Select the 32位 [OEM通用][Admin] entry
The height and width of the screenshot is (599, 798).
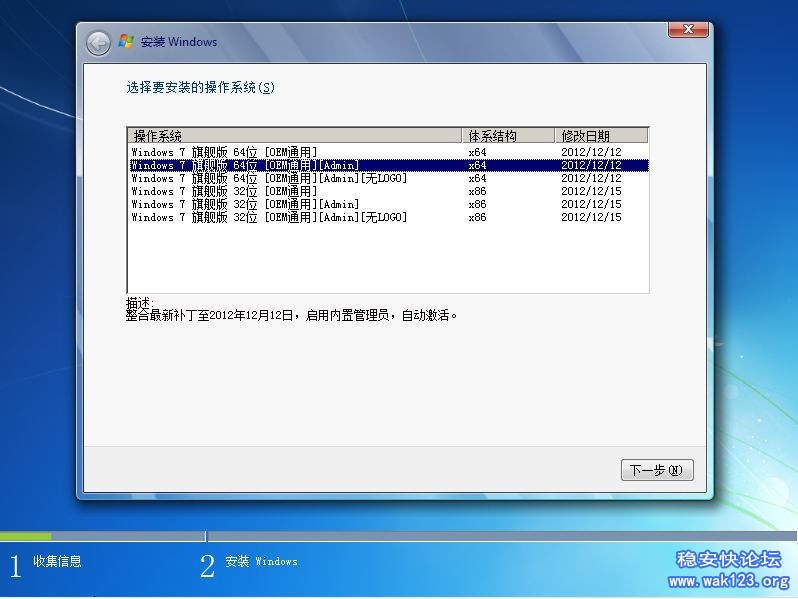(245, 204)
